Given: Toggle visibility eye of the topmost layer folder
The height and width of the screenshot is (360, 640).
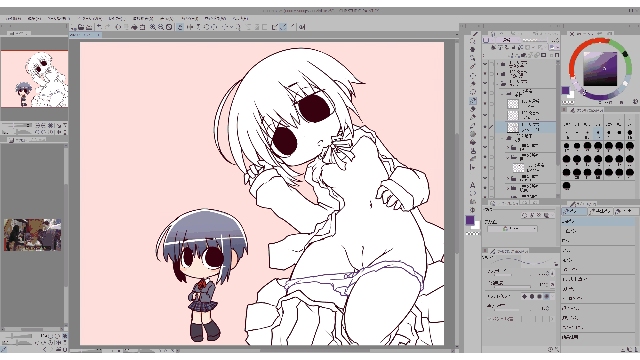Looking at the screenshot, I should click(485, 64).
